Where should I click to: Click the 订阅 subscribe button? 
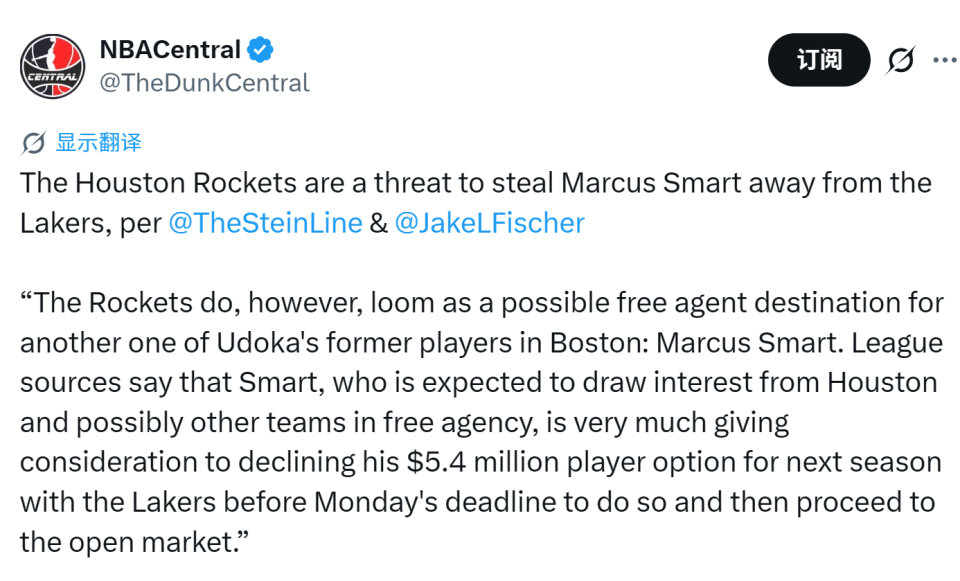(819, 60)
